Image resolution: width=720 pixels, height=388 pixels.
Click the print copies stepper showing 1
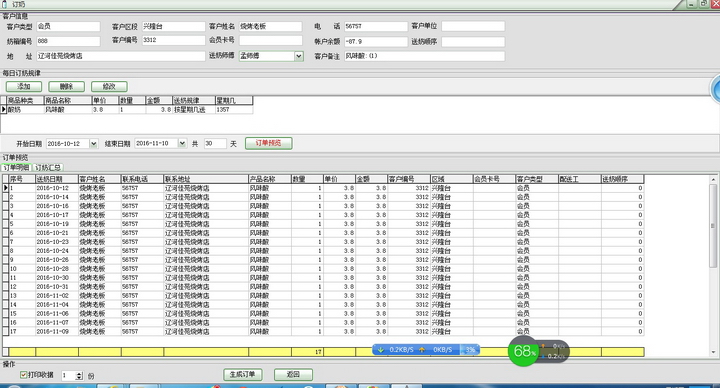72,376
